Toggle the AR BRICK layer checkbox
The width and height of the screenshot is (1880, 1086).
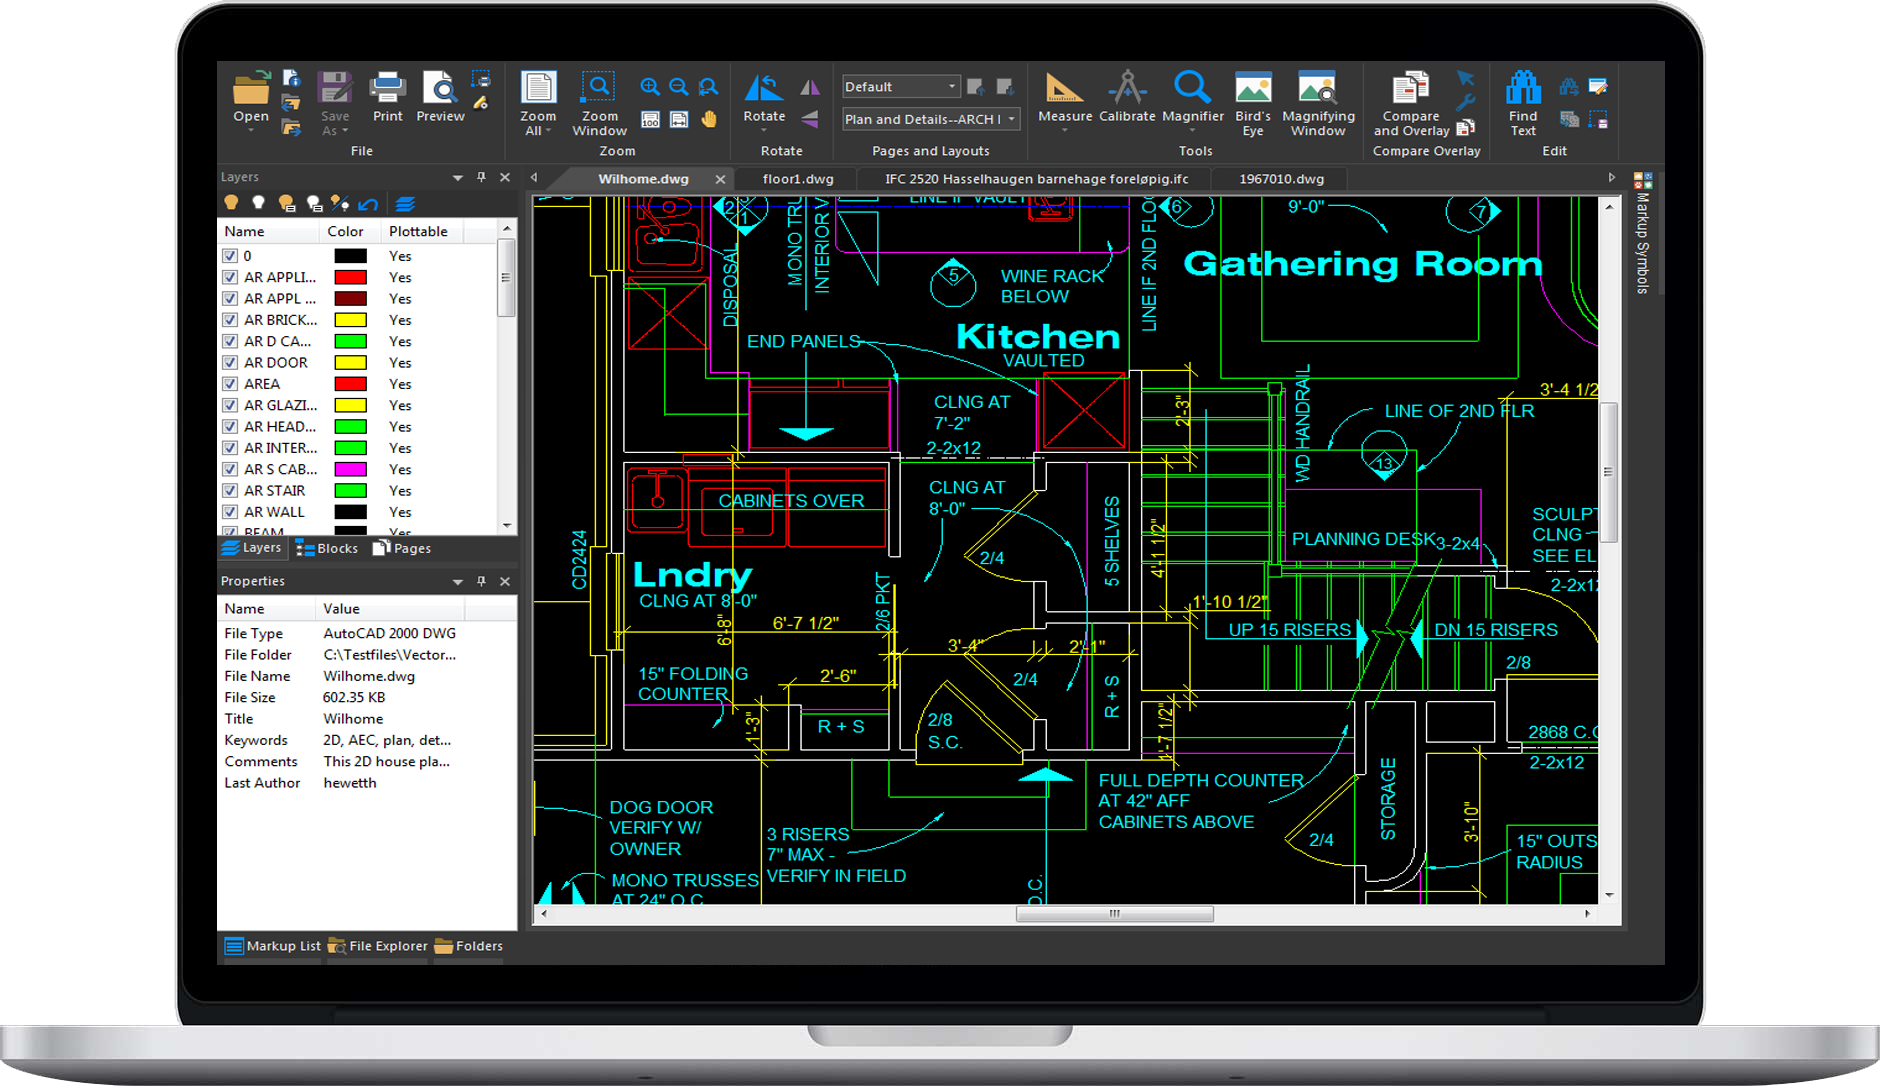(230, 320)
